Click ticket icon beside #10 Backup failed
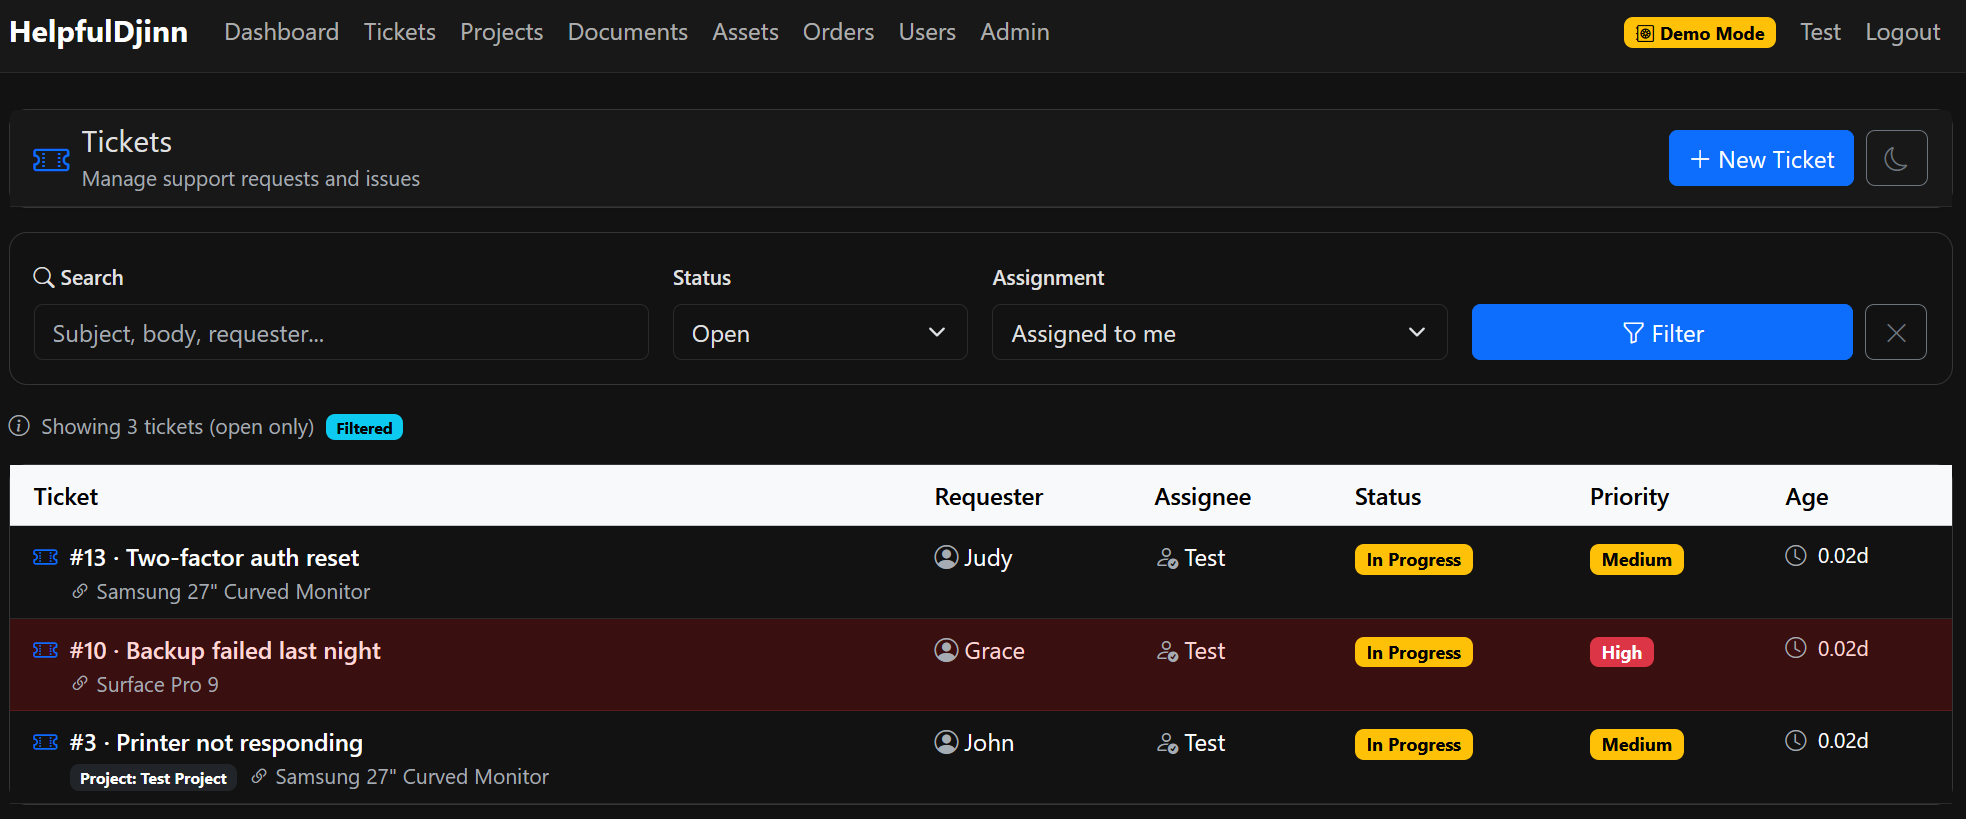Image resolution: width=1966 pixels, height=819 pixels. coord(46,650)
